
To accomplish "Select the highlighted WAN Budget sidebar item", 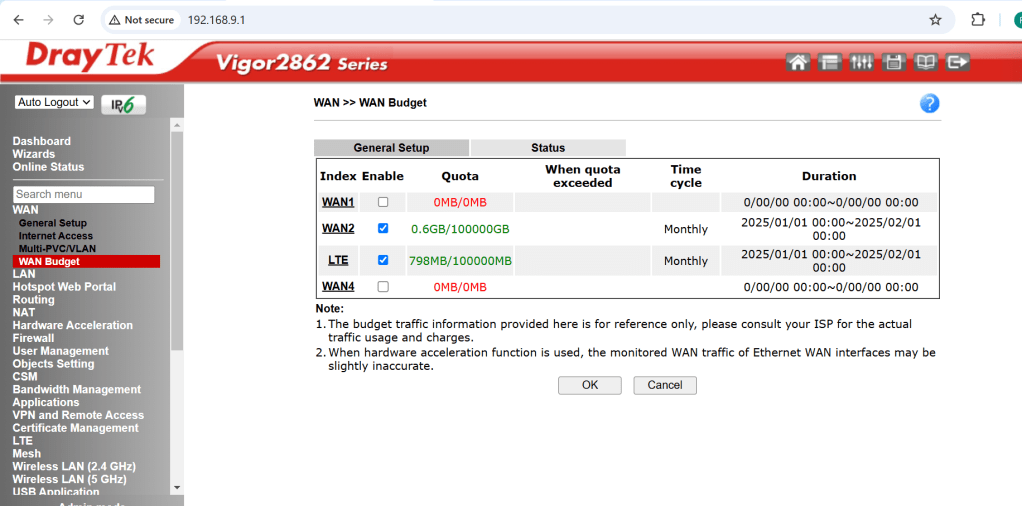I will [86, 261].
